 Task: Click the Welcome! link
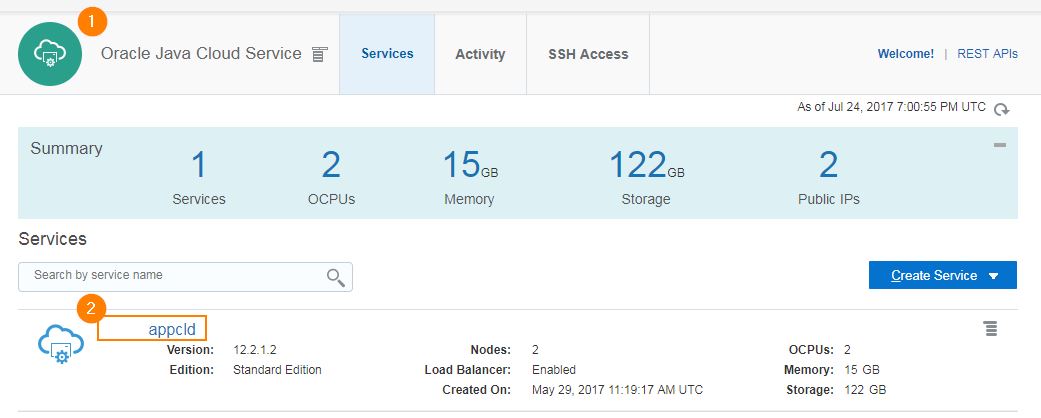pyautogui.click(x=906, y=54)
